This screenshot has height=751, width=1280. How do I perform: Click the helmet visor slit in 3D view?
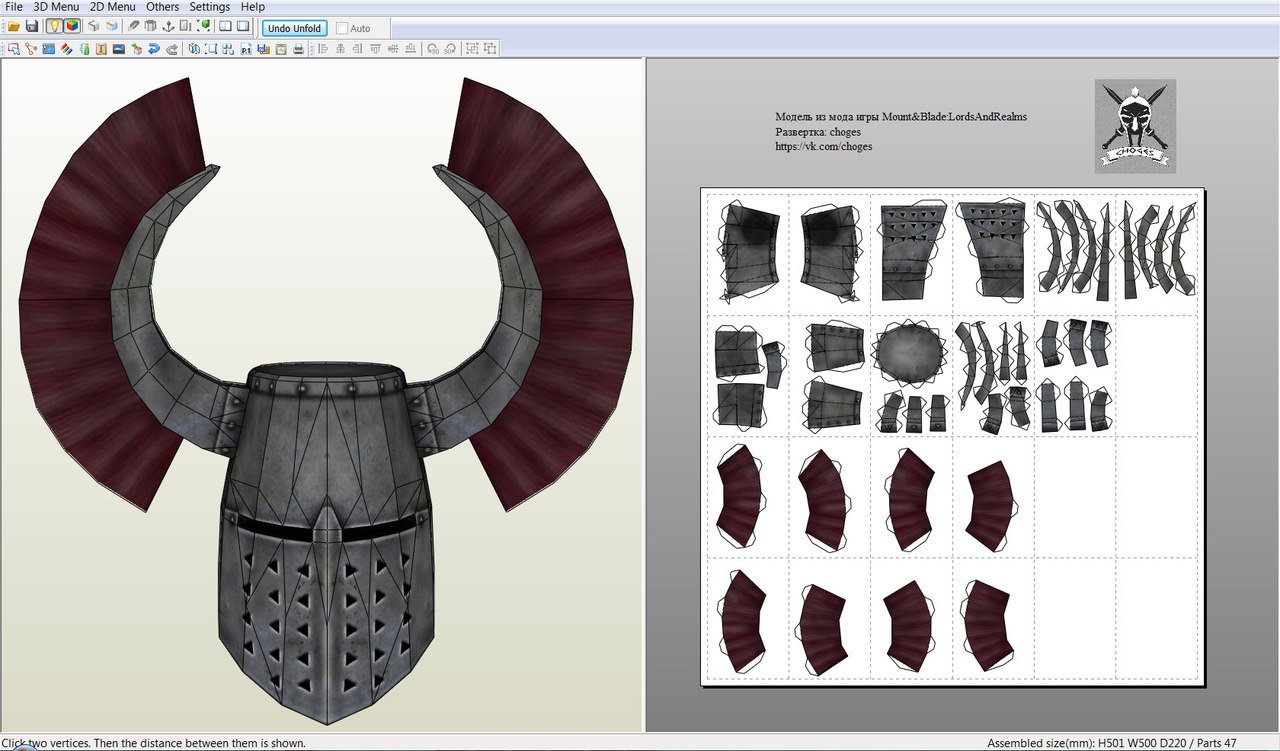coord(326,529)
